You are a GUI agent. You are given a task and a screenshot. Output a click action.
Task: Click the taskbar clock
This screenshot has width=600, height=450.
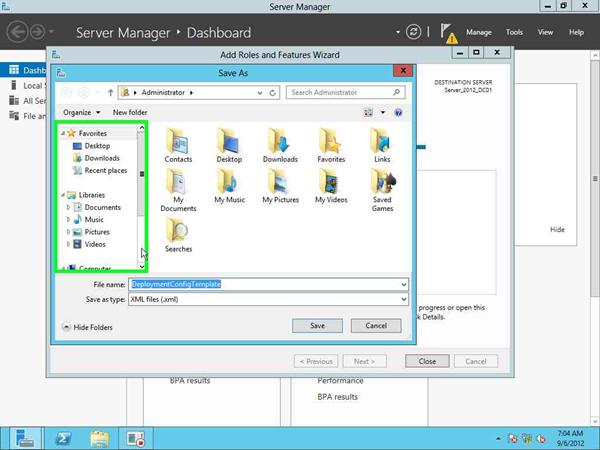click(570, 439)
